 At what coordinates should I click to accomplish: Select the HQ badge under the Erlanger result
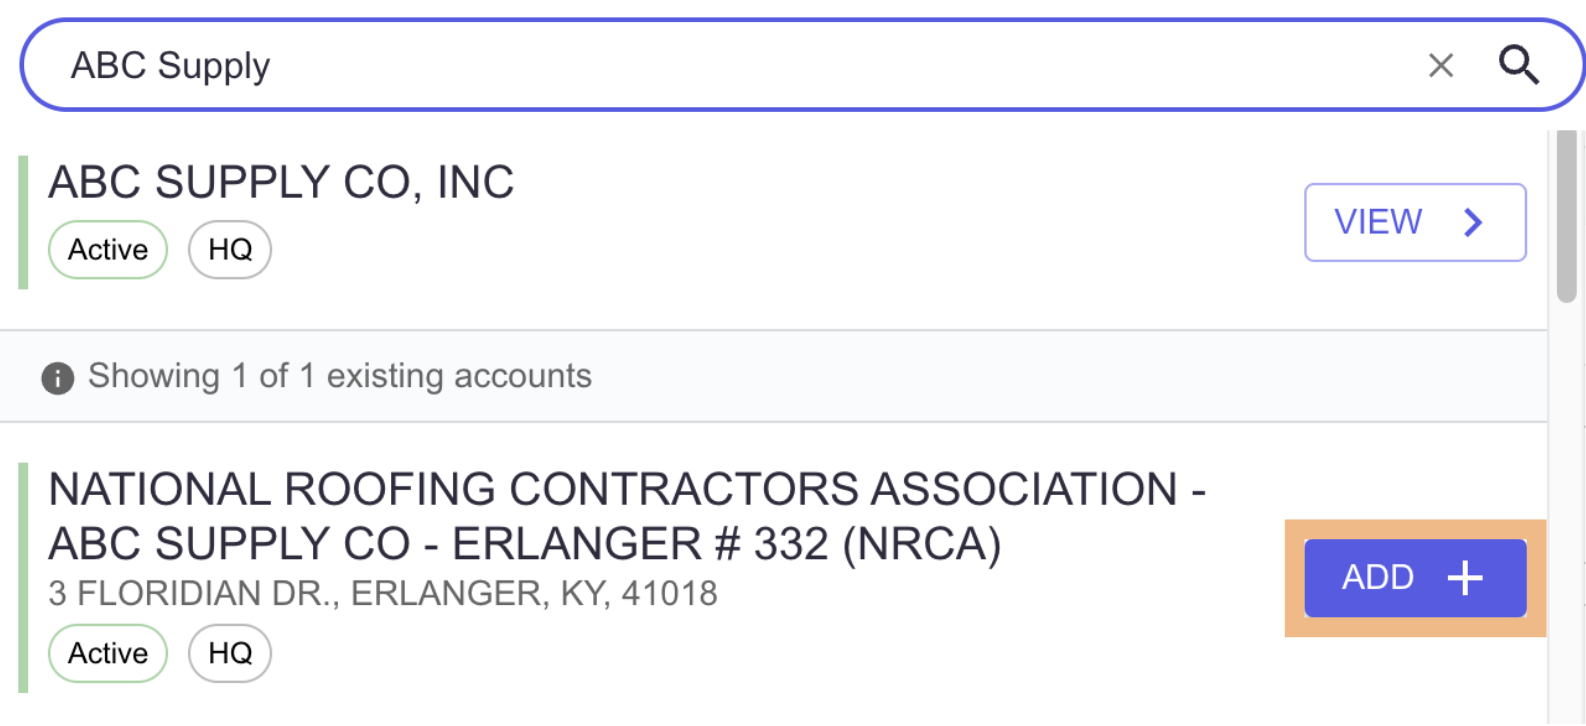(x=230, y=654)
